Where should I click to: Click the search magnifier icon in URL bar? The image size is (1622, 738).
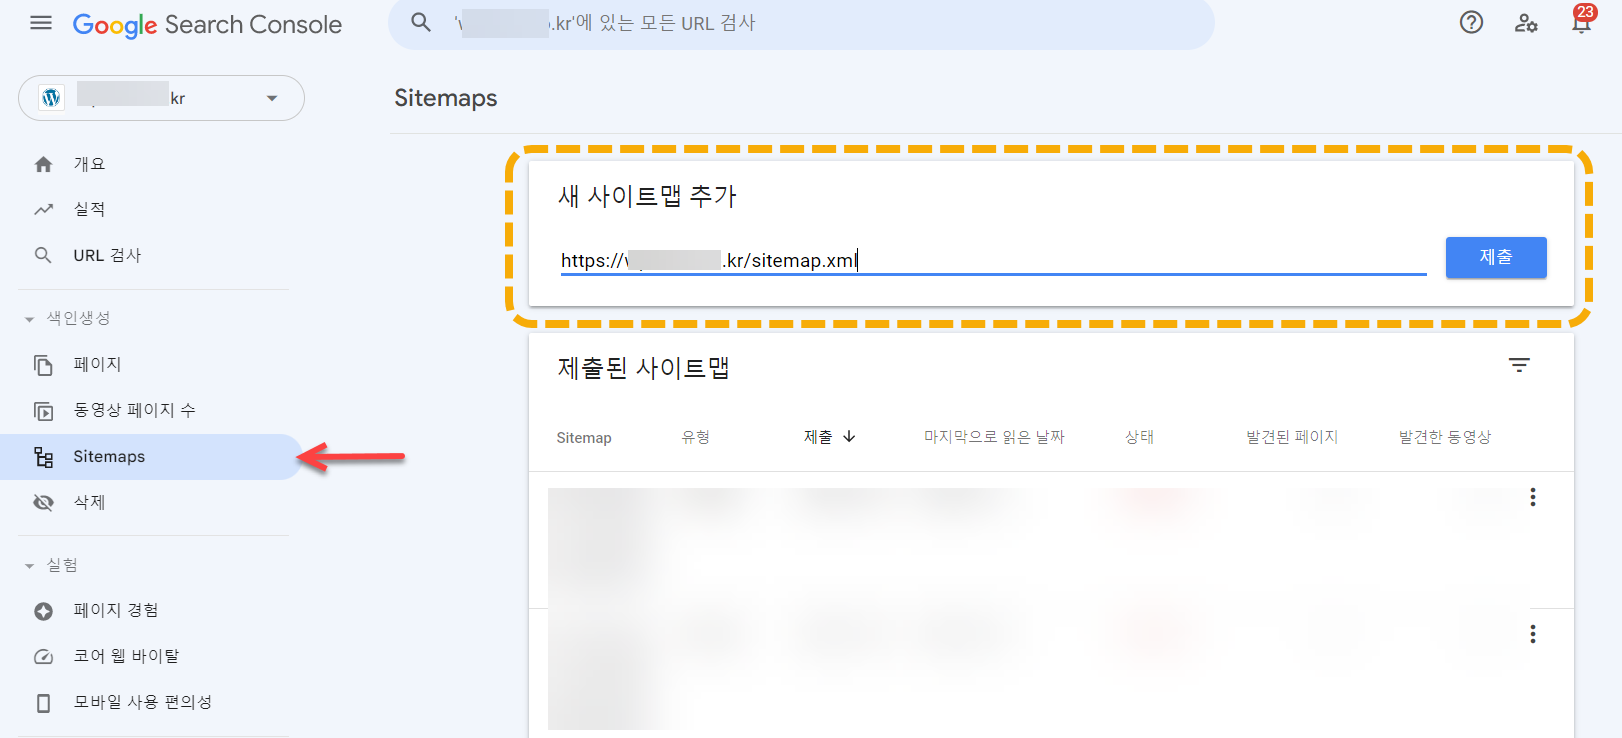coord(421,22)
